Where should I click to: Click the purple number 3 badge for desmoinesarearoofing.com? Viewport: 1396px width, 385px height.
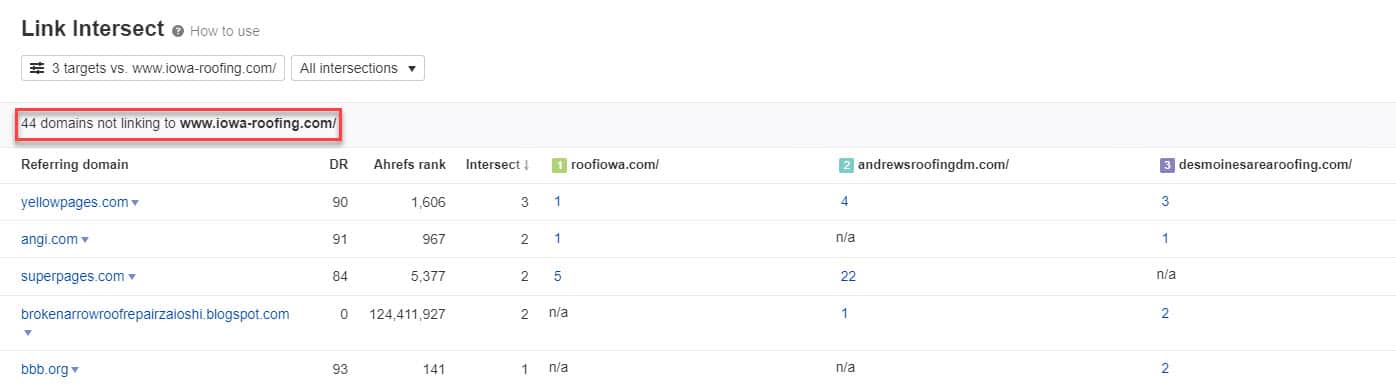pos(1167,165)
